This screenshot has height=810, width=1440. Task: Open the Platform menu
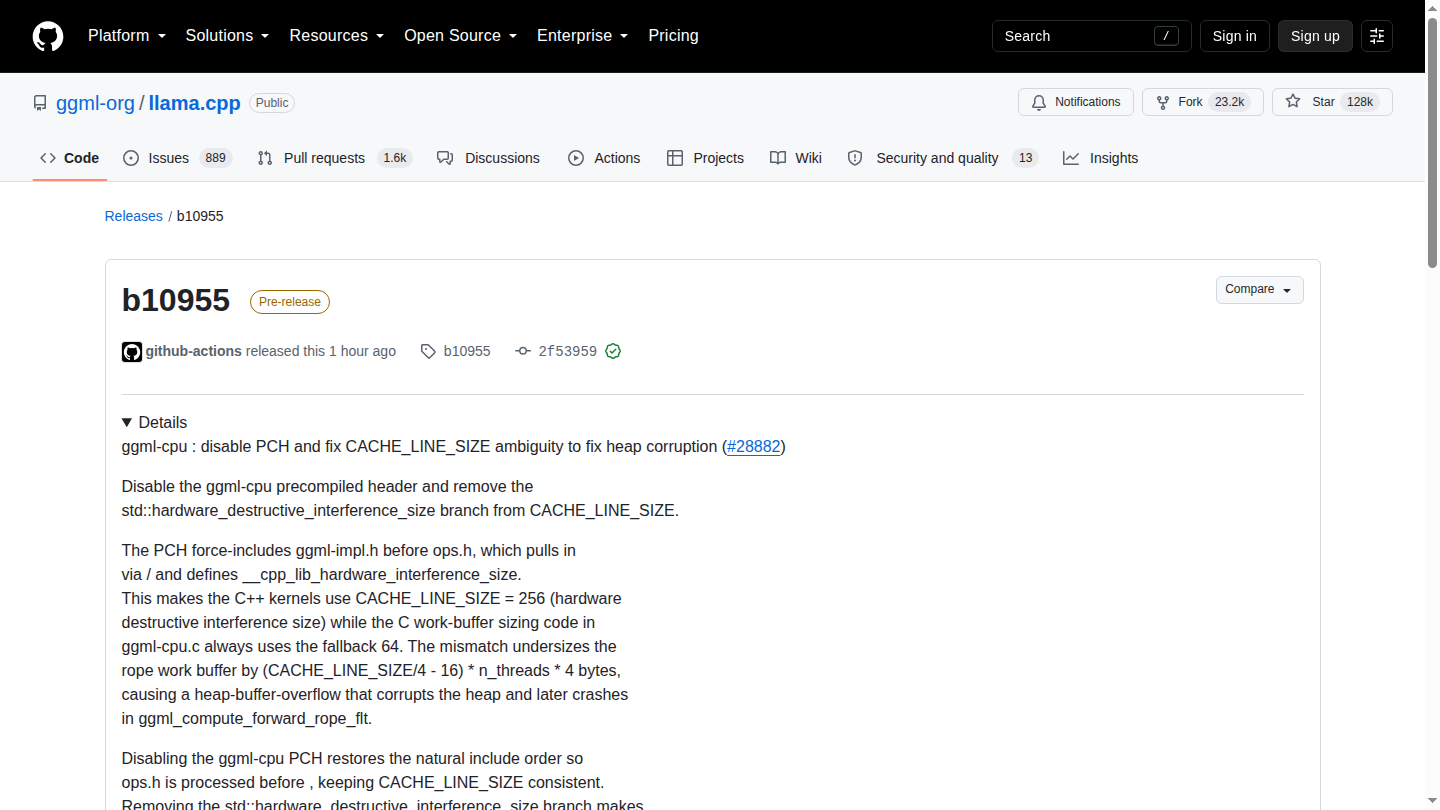coord(127,36)
